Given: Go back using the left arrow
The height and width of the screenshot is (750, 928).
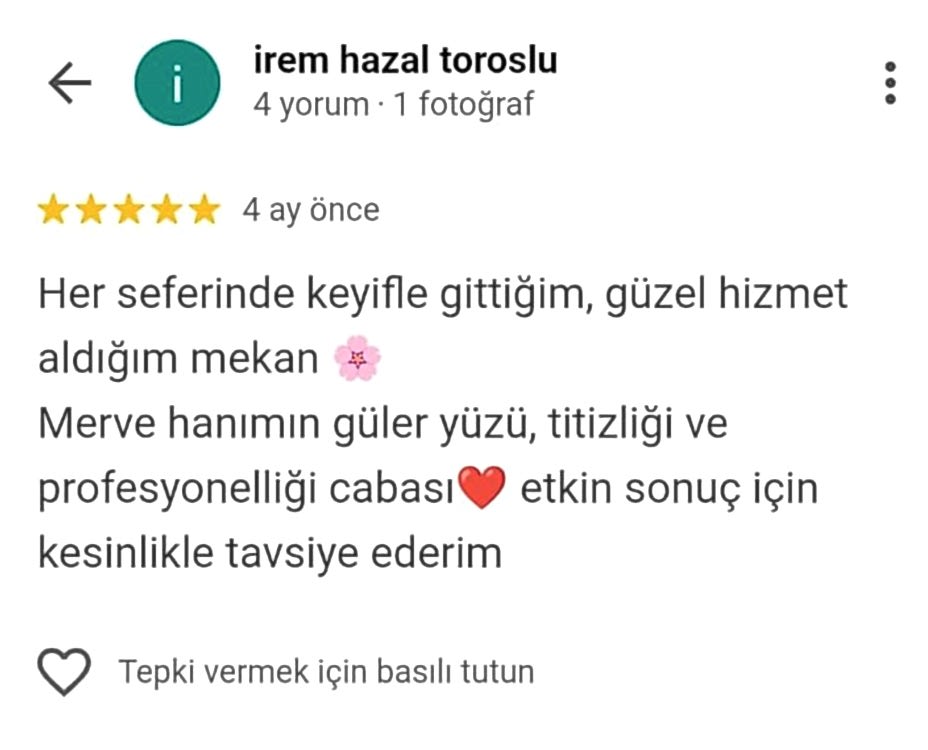Looking at the screenshot, I should tap(70, 82).
